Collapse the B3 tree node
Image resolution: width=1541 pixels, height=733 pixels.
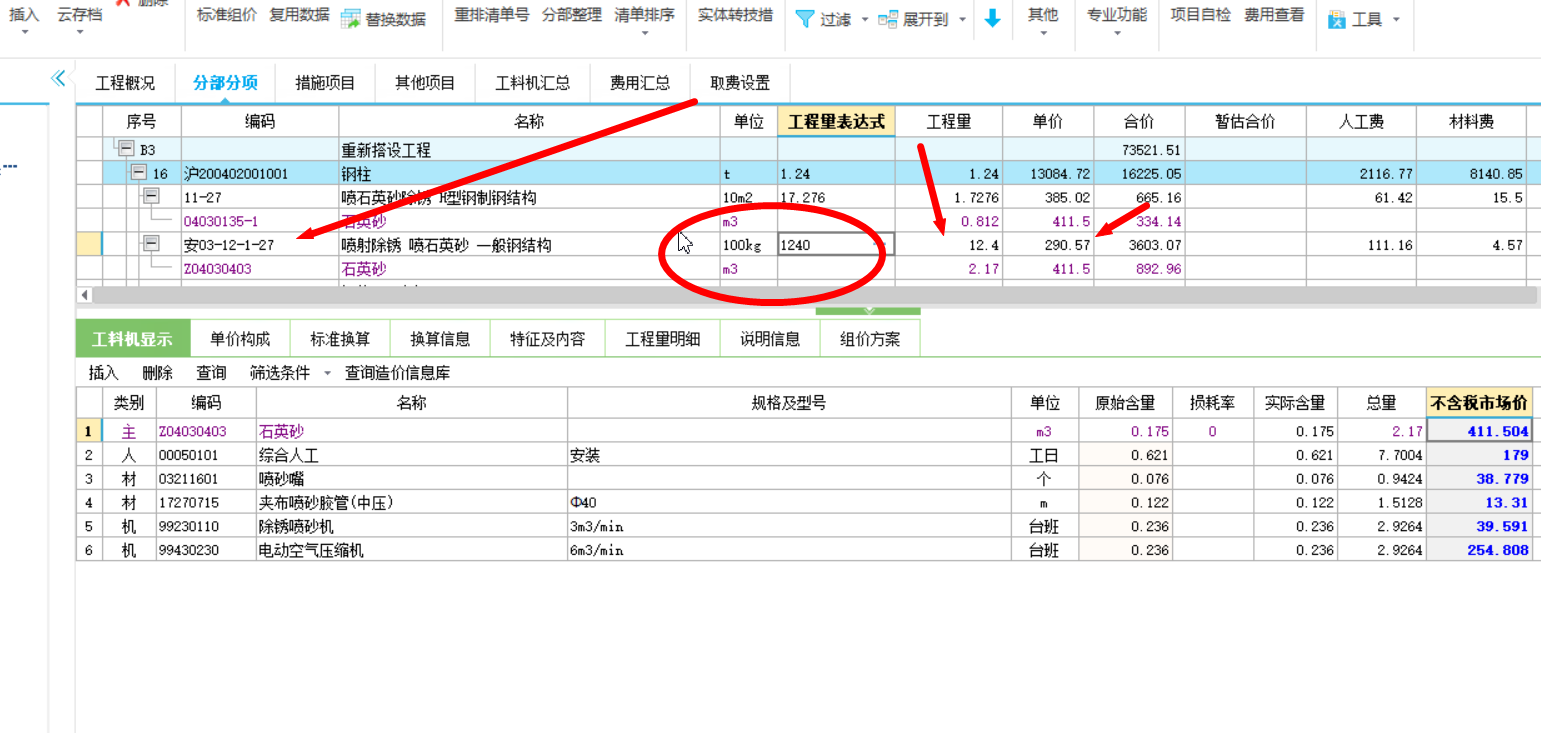point(126,149)
